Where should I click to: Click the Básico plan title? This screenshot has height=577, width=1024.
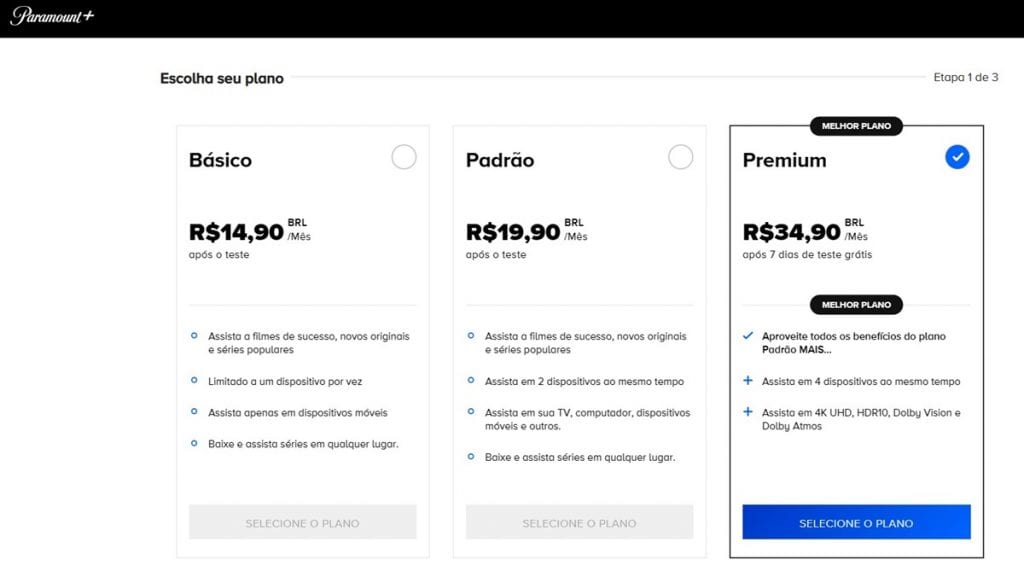click(x=220, y=160)
